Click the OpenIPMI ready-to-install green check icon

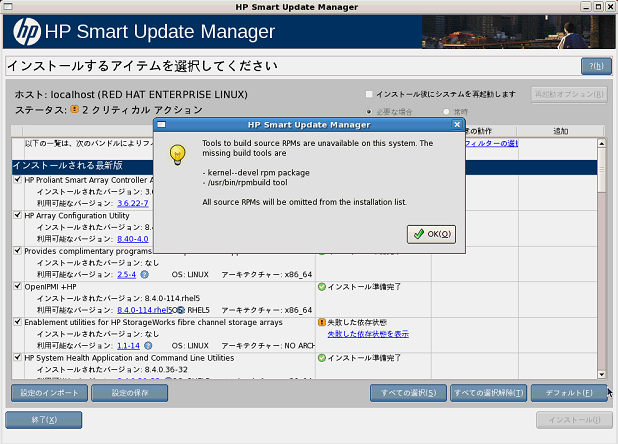click(x=322, y=286)
